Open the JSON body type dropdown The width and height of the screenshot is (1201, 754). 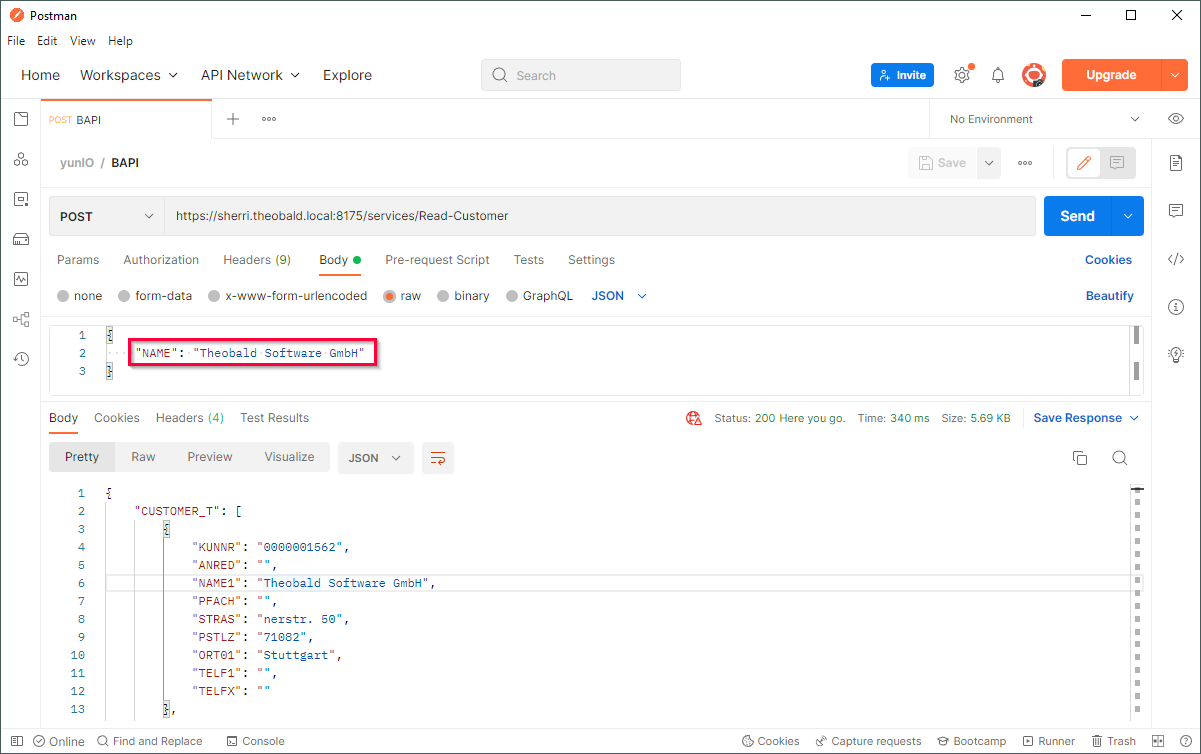pyautogui.click(x=619, y=296)
